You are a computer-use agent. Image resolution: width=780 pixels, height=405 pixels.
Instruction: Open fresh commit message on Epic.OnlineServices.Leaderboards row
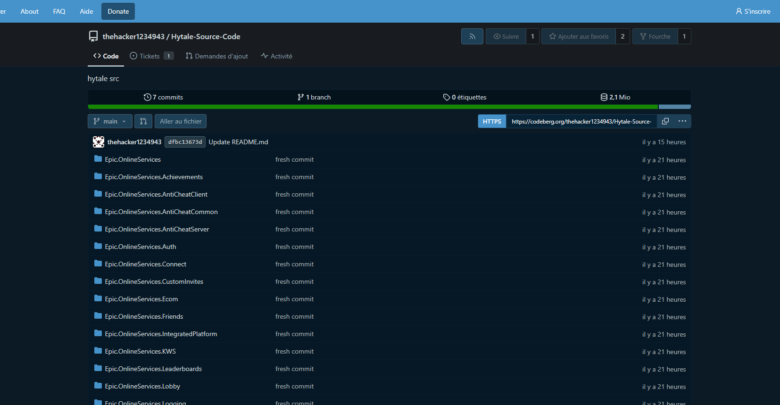294,369
